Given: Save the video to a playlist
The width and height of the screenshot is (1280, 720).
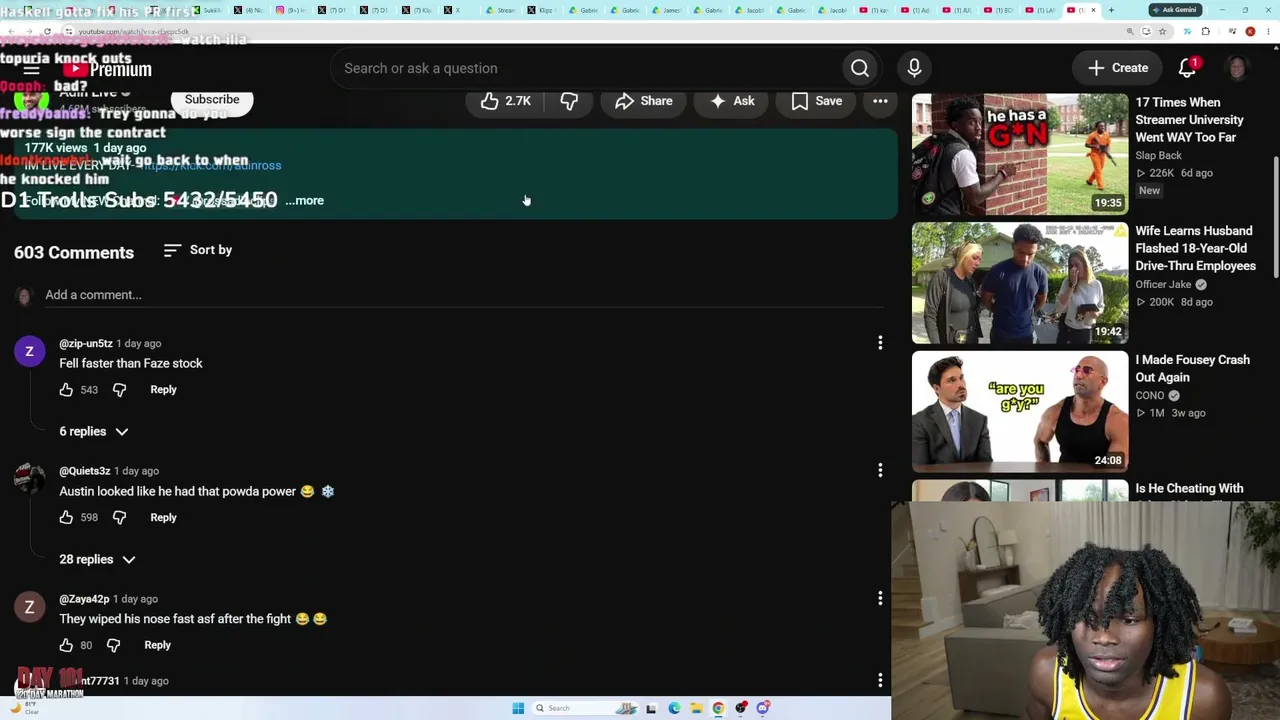Looking at the screenshot, I should click(x=817, y=101).
